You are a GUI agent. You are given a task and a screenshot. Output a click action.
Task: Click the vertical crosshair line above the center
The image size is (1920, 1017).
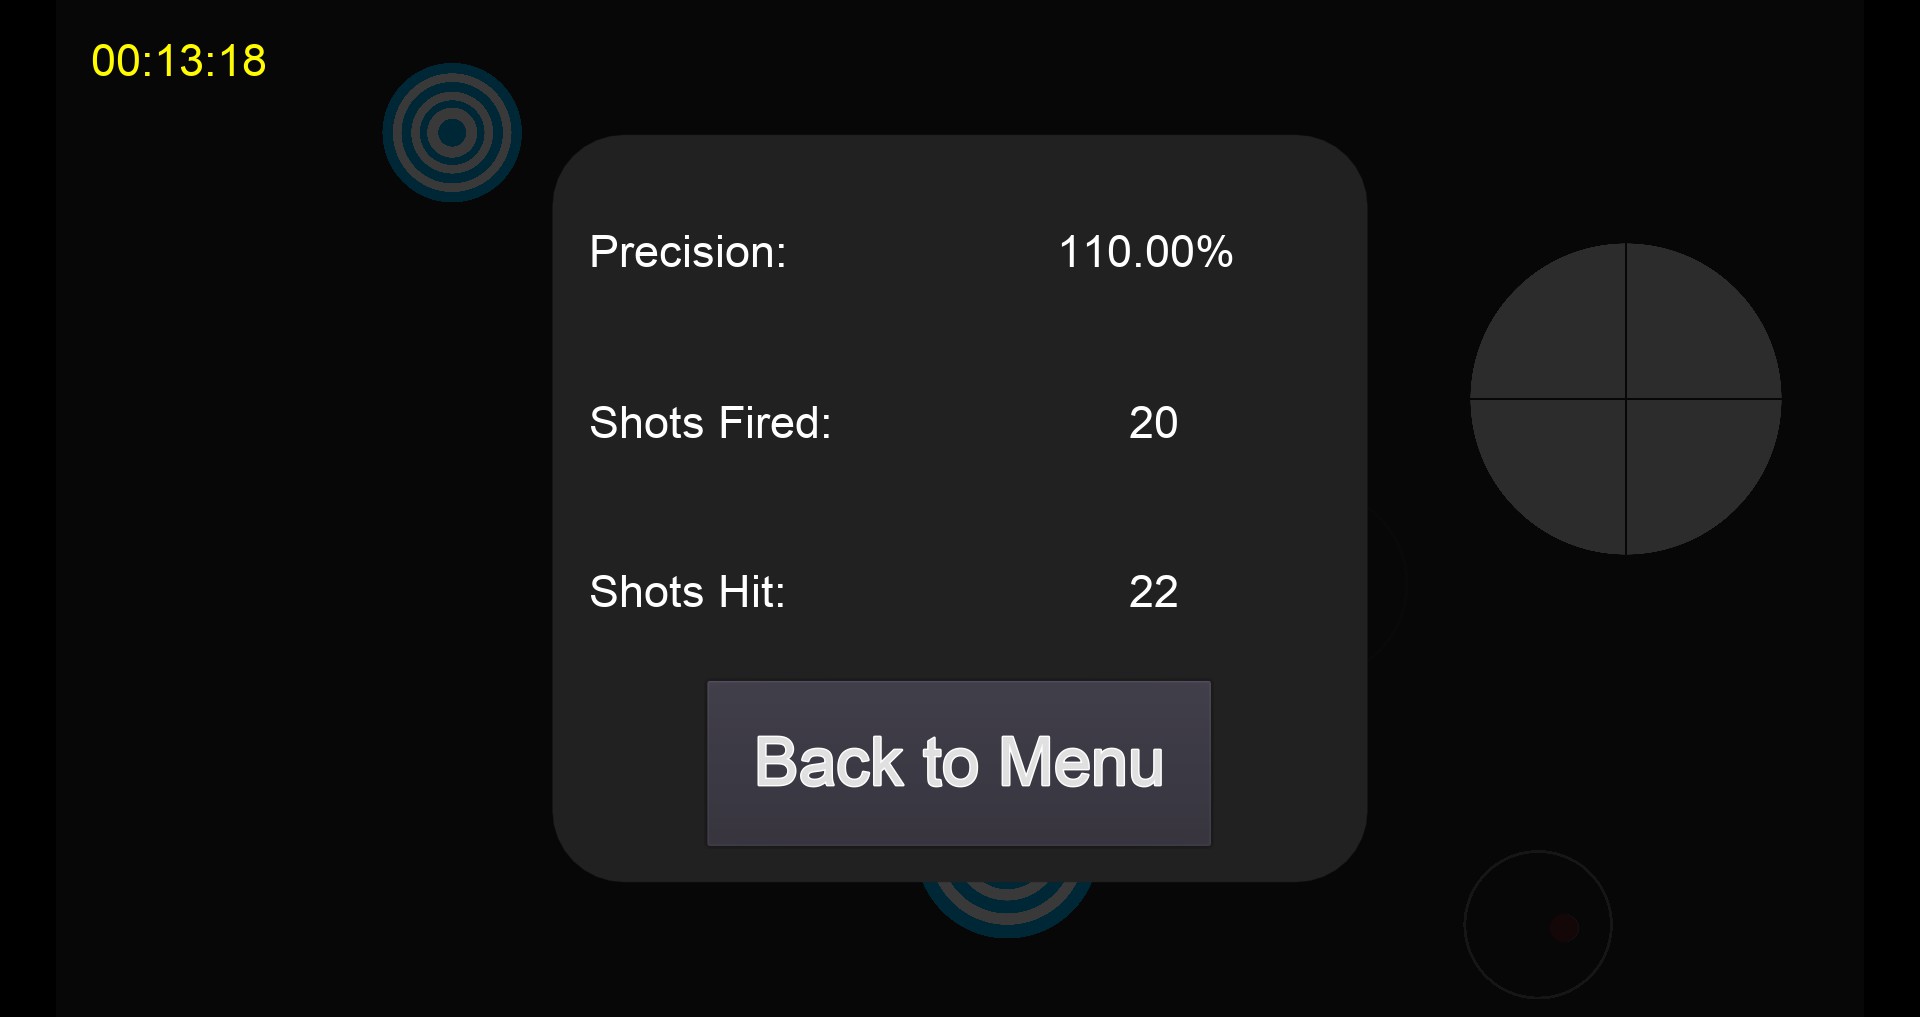click(x=1626, y=320)
